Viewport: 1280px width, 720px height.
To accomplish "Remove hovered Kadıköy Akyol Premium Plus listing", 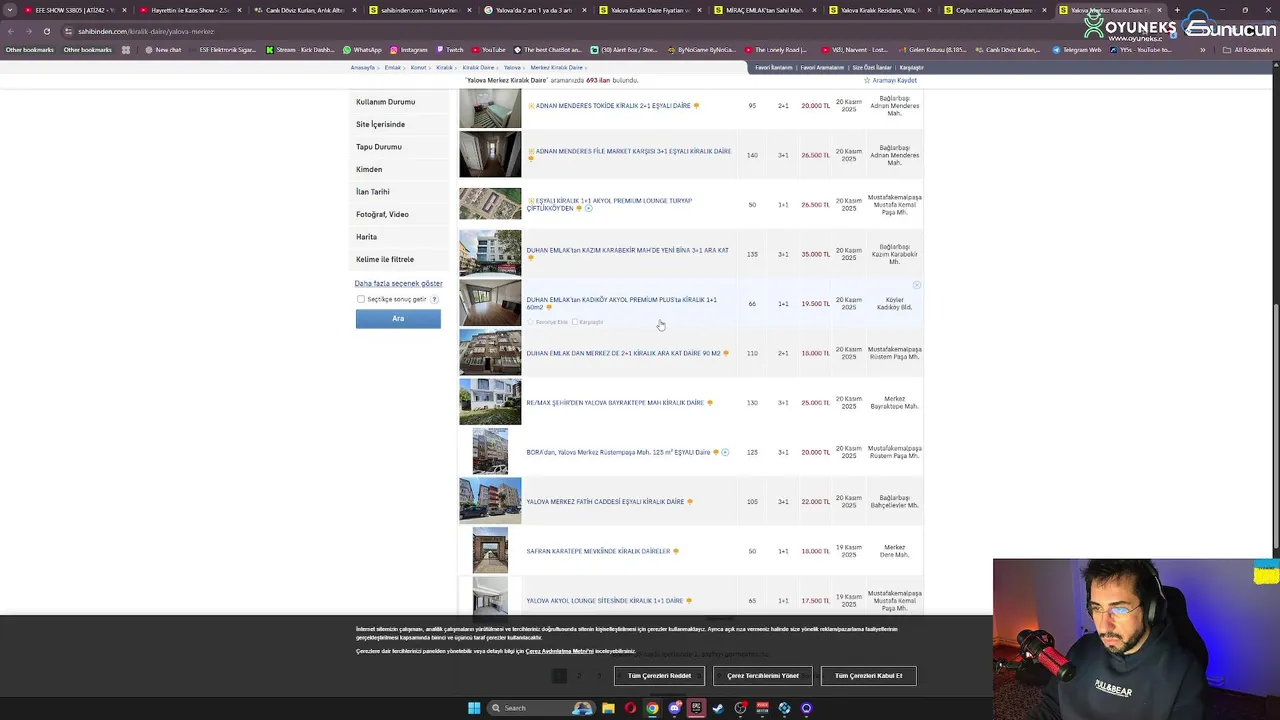I will (x=916, y=285).
